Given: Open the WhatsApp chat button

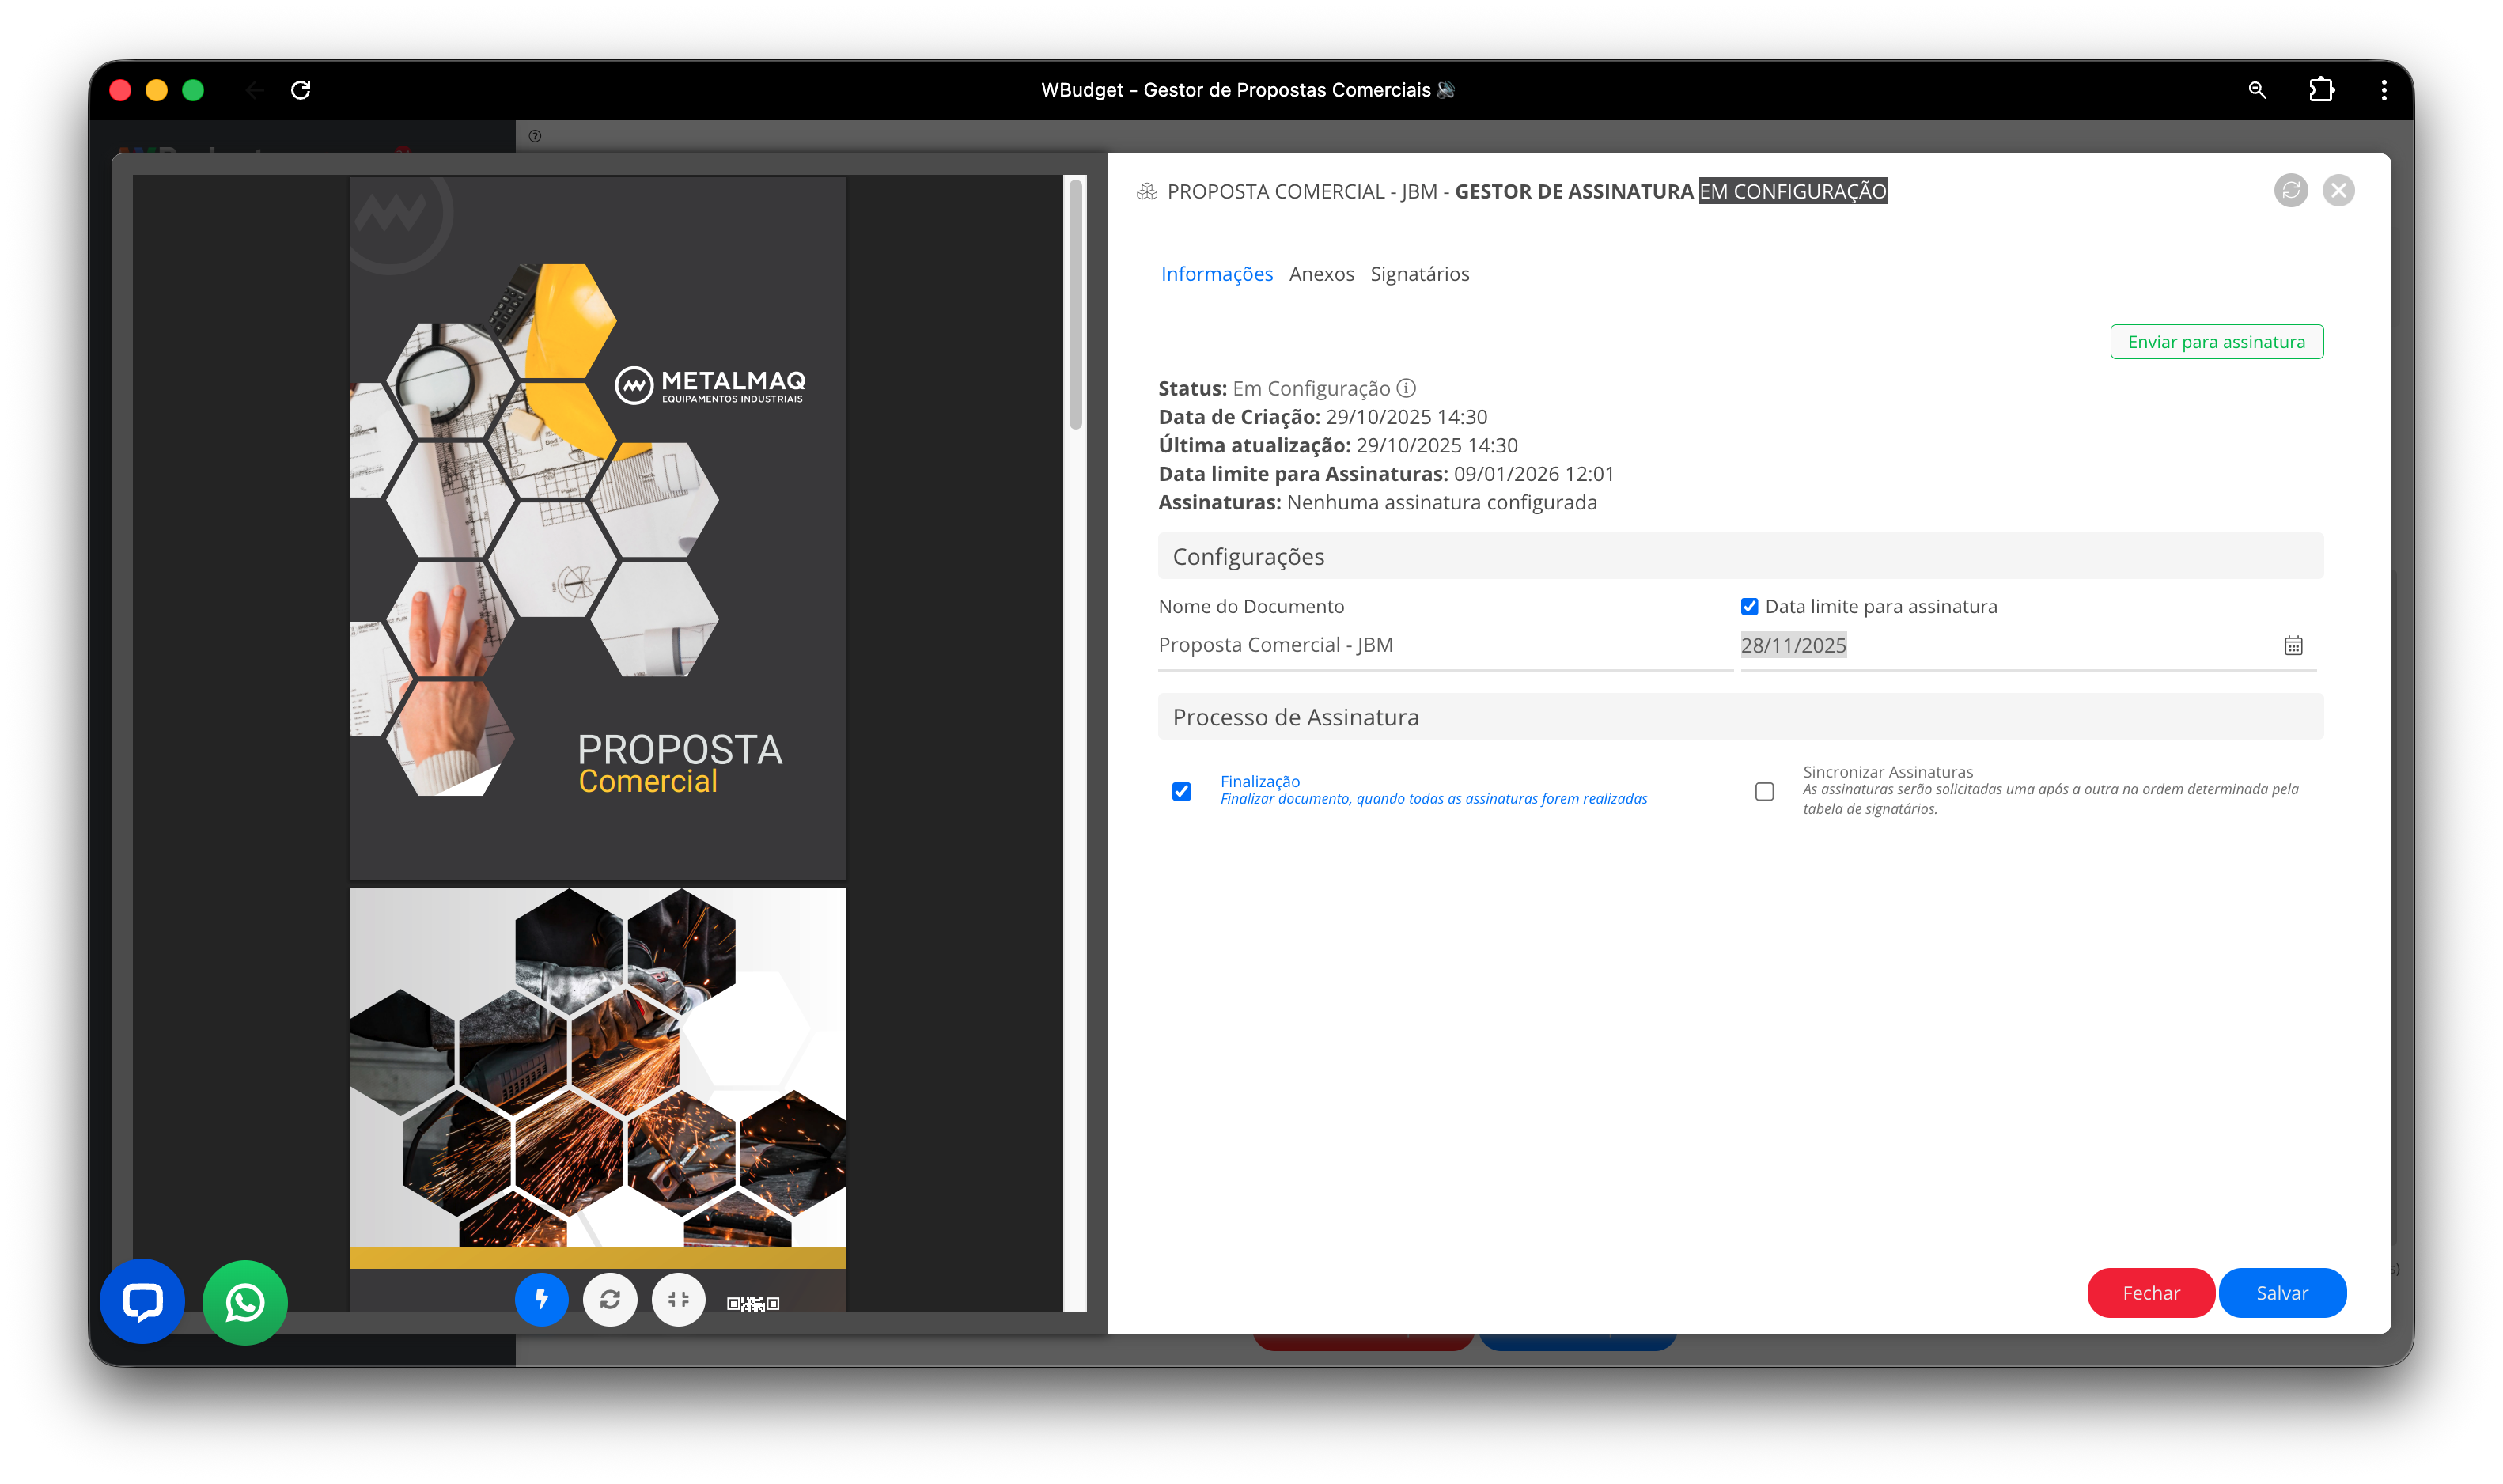Looking at the screenshot, I should click(245, 1302).
